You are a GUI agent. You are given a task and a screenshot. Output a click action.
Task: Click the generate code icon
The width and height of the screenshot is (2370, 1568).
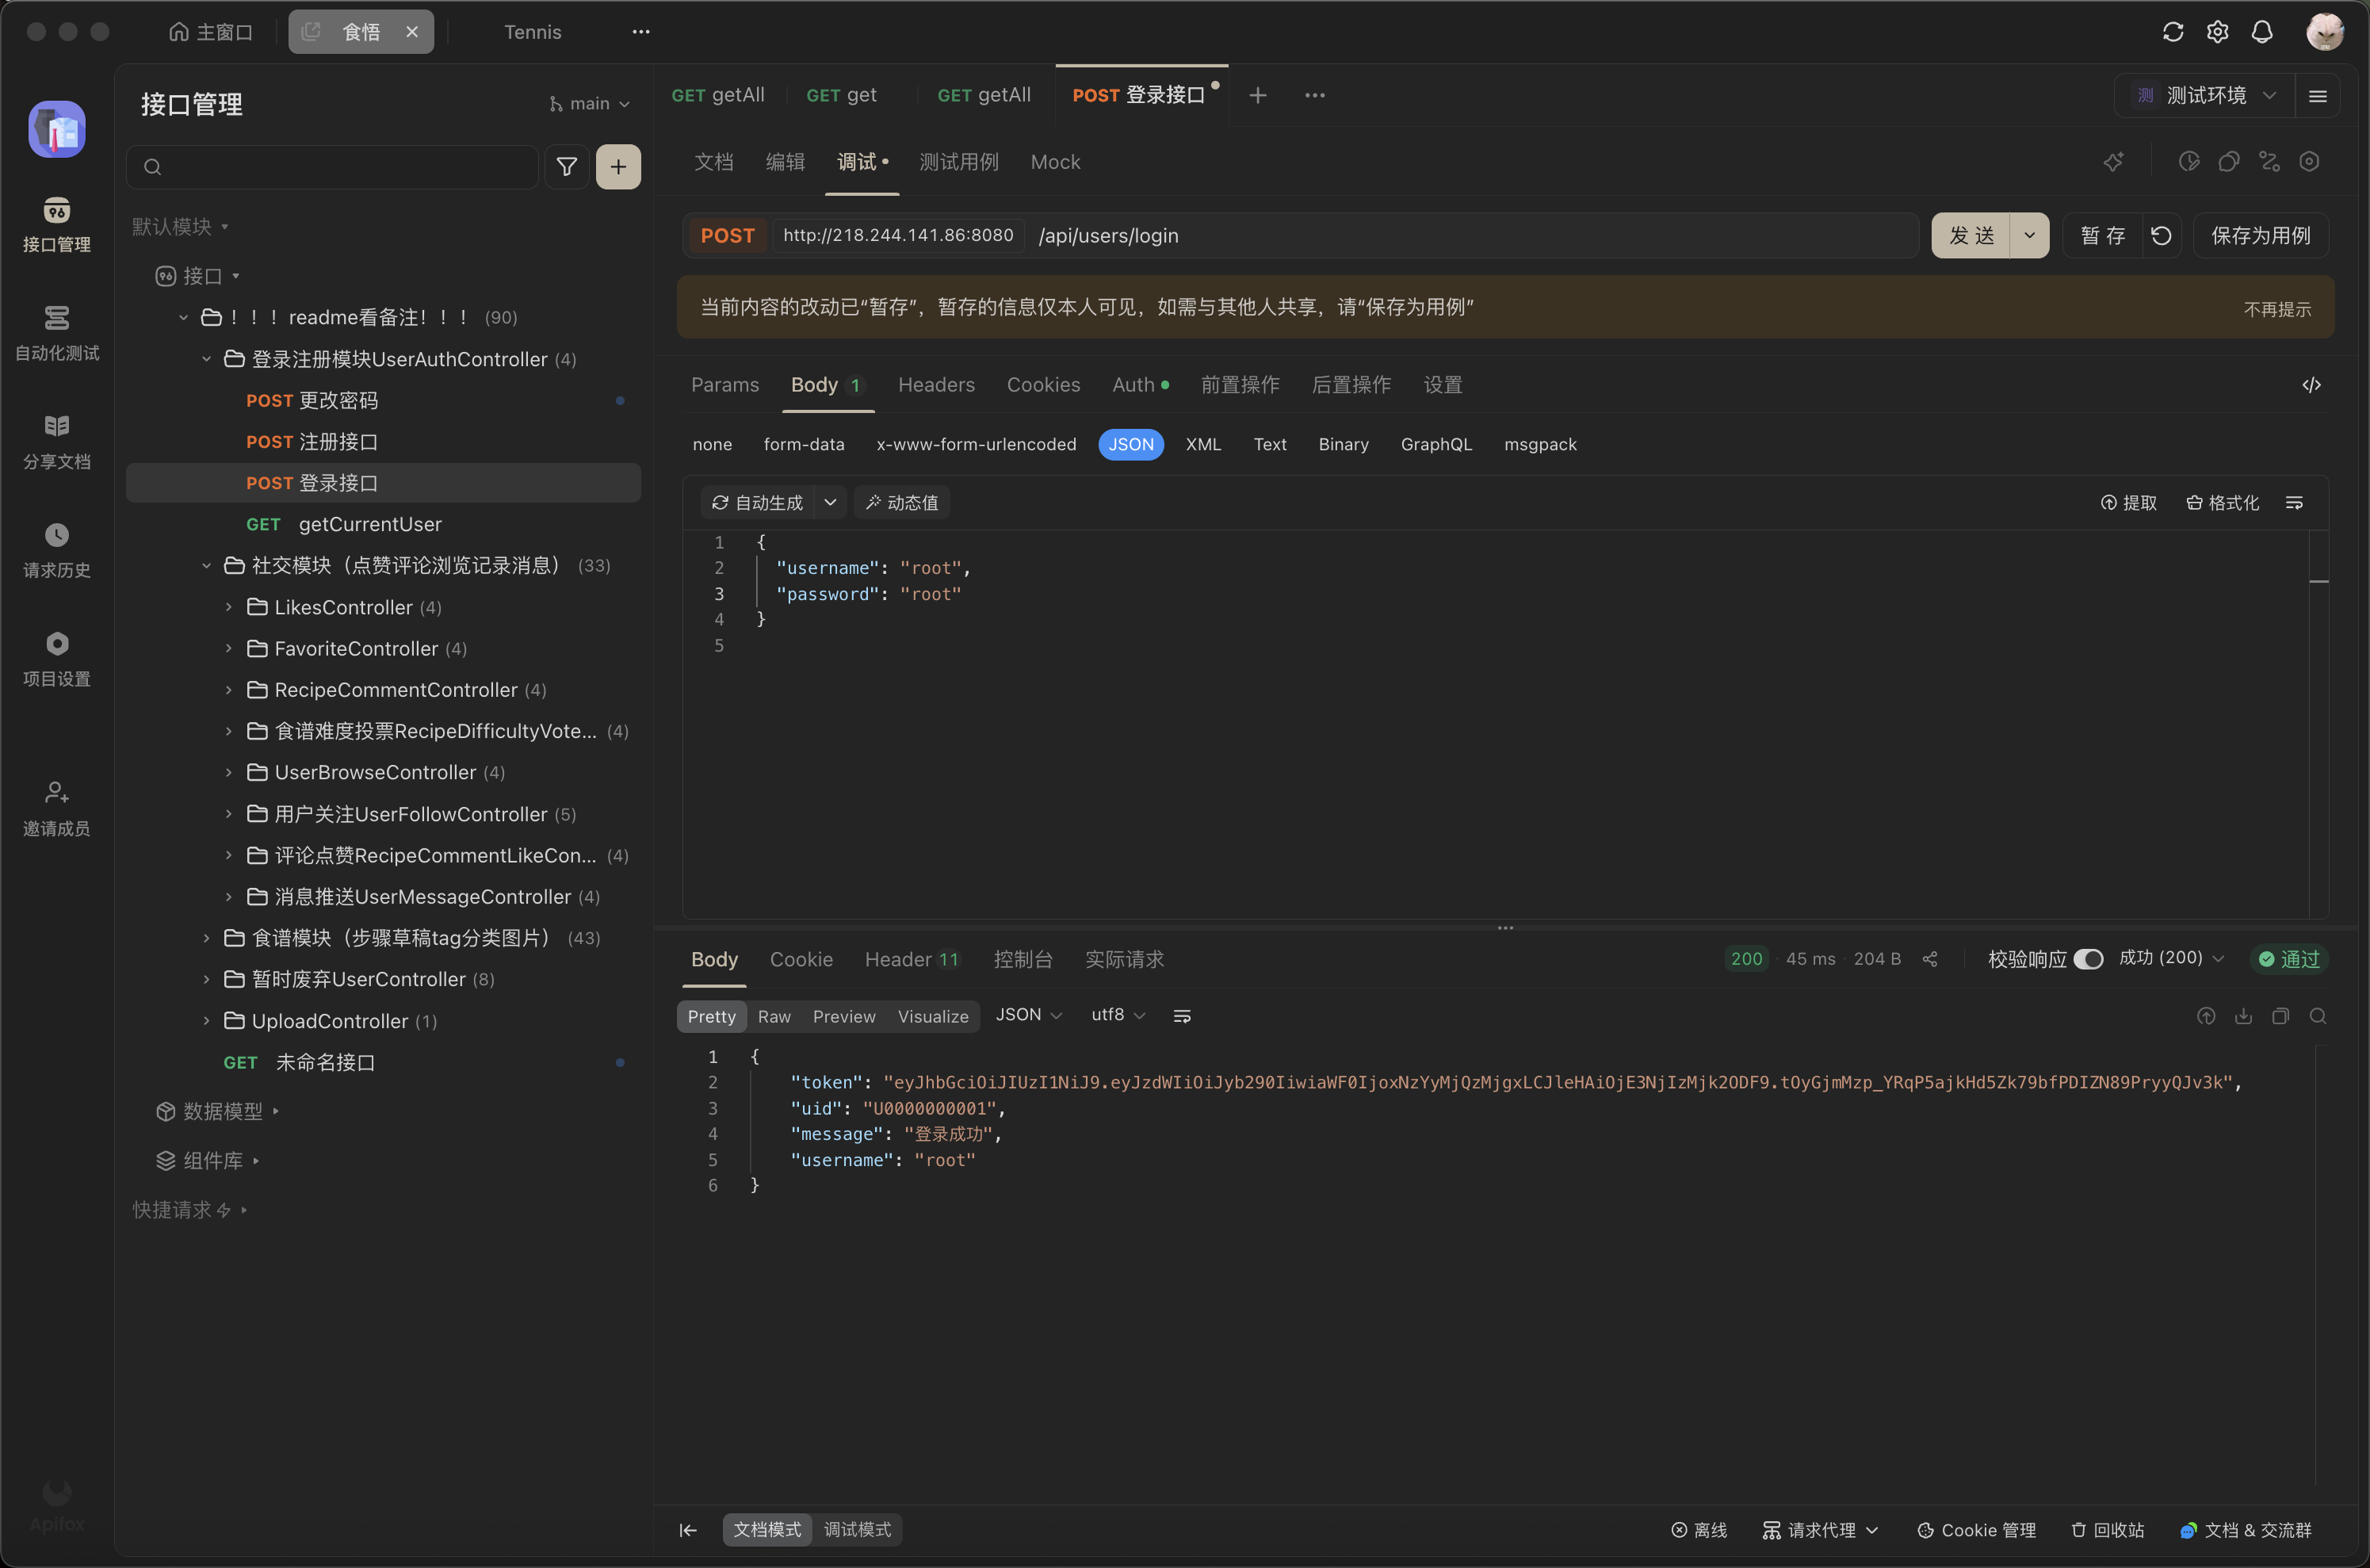tap(2311, 385)
